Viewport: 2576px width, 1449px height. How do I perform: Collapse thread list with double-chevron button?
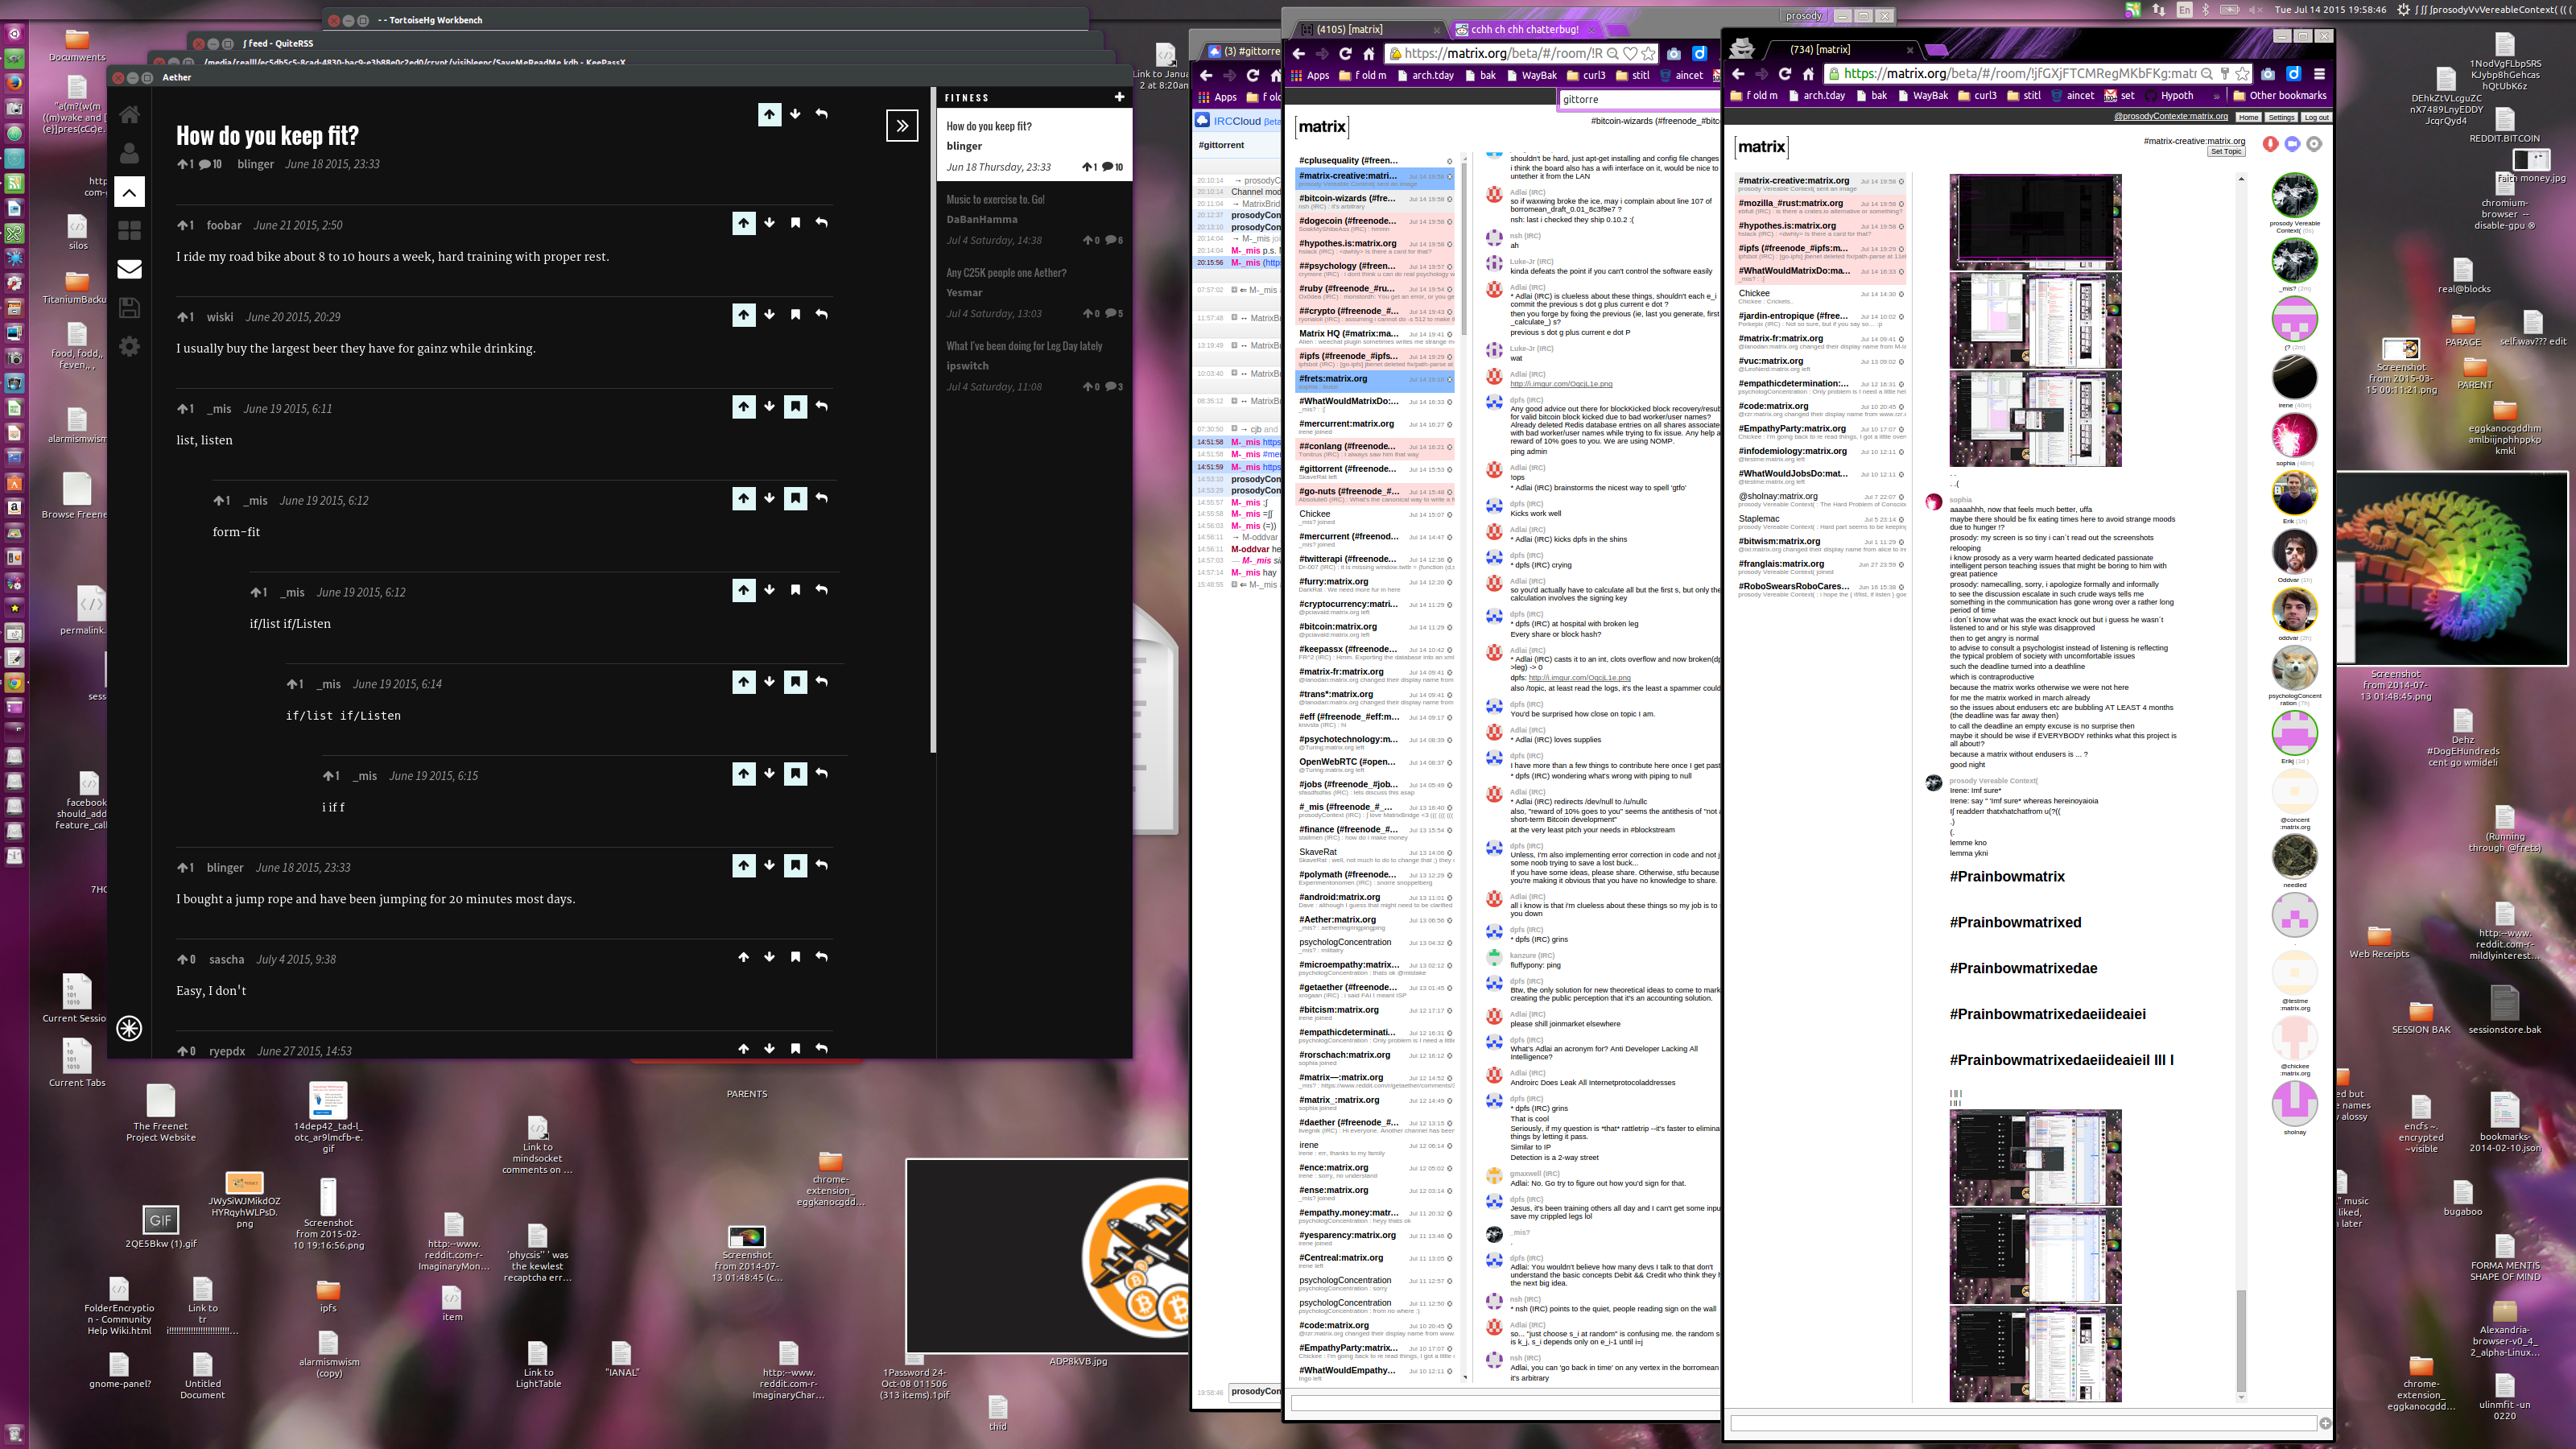pyautogui.click(x=902, y=126)
